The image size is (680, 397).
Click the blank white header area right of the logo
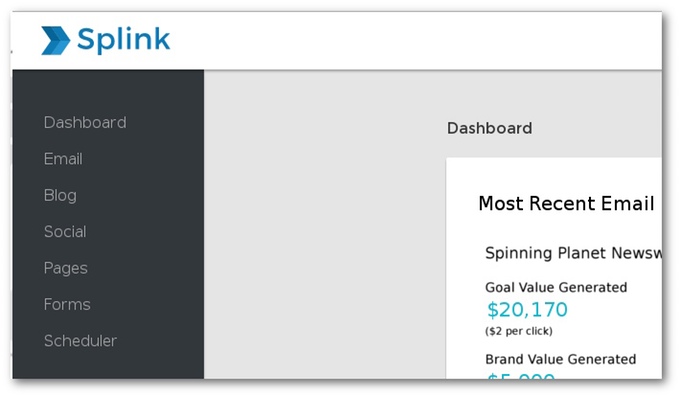(x=416, y=40)
